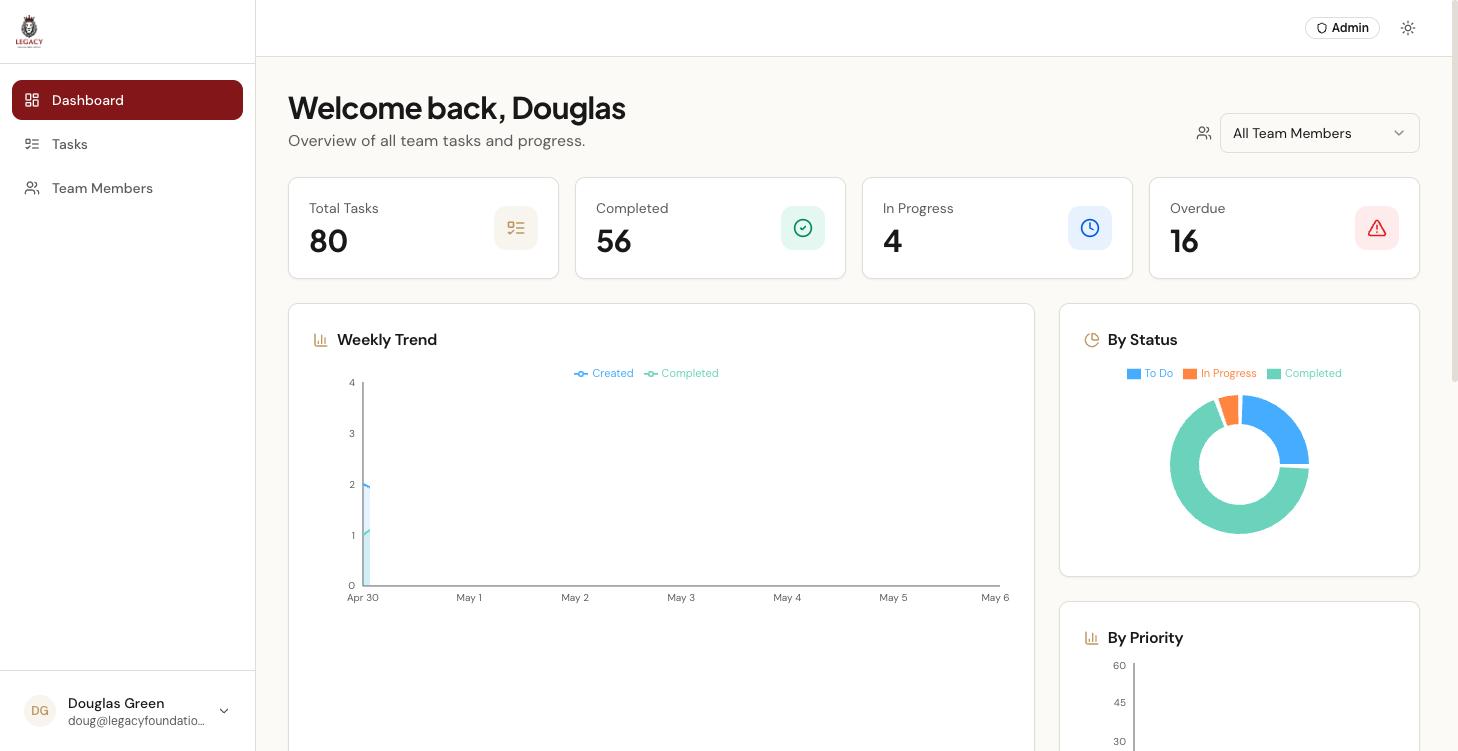Click the By Priority bar chart icon
Image resolution: width=1458 pixels, height=751 pixels.
(1092, 638)
